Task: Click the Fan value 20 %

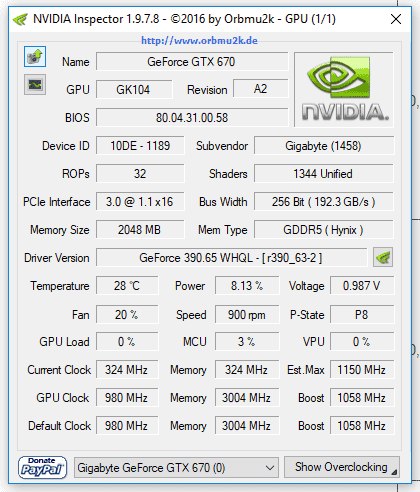Action: pos(127,314)
